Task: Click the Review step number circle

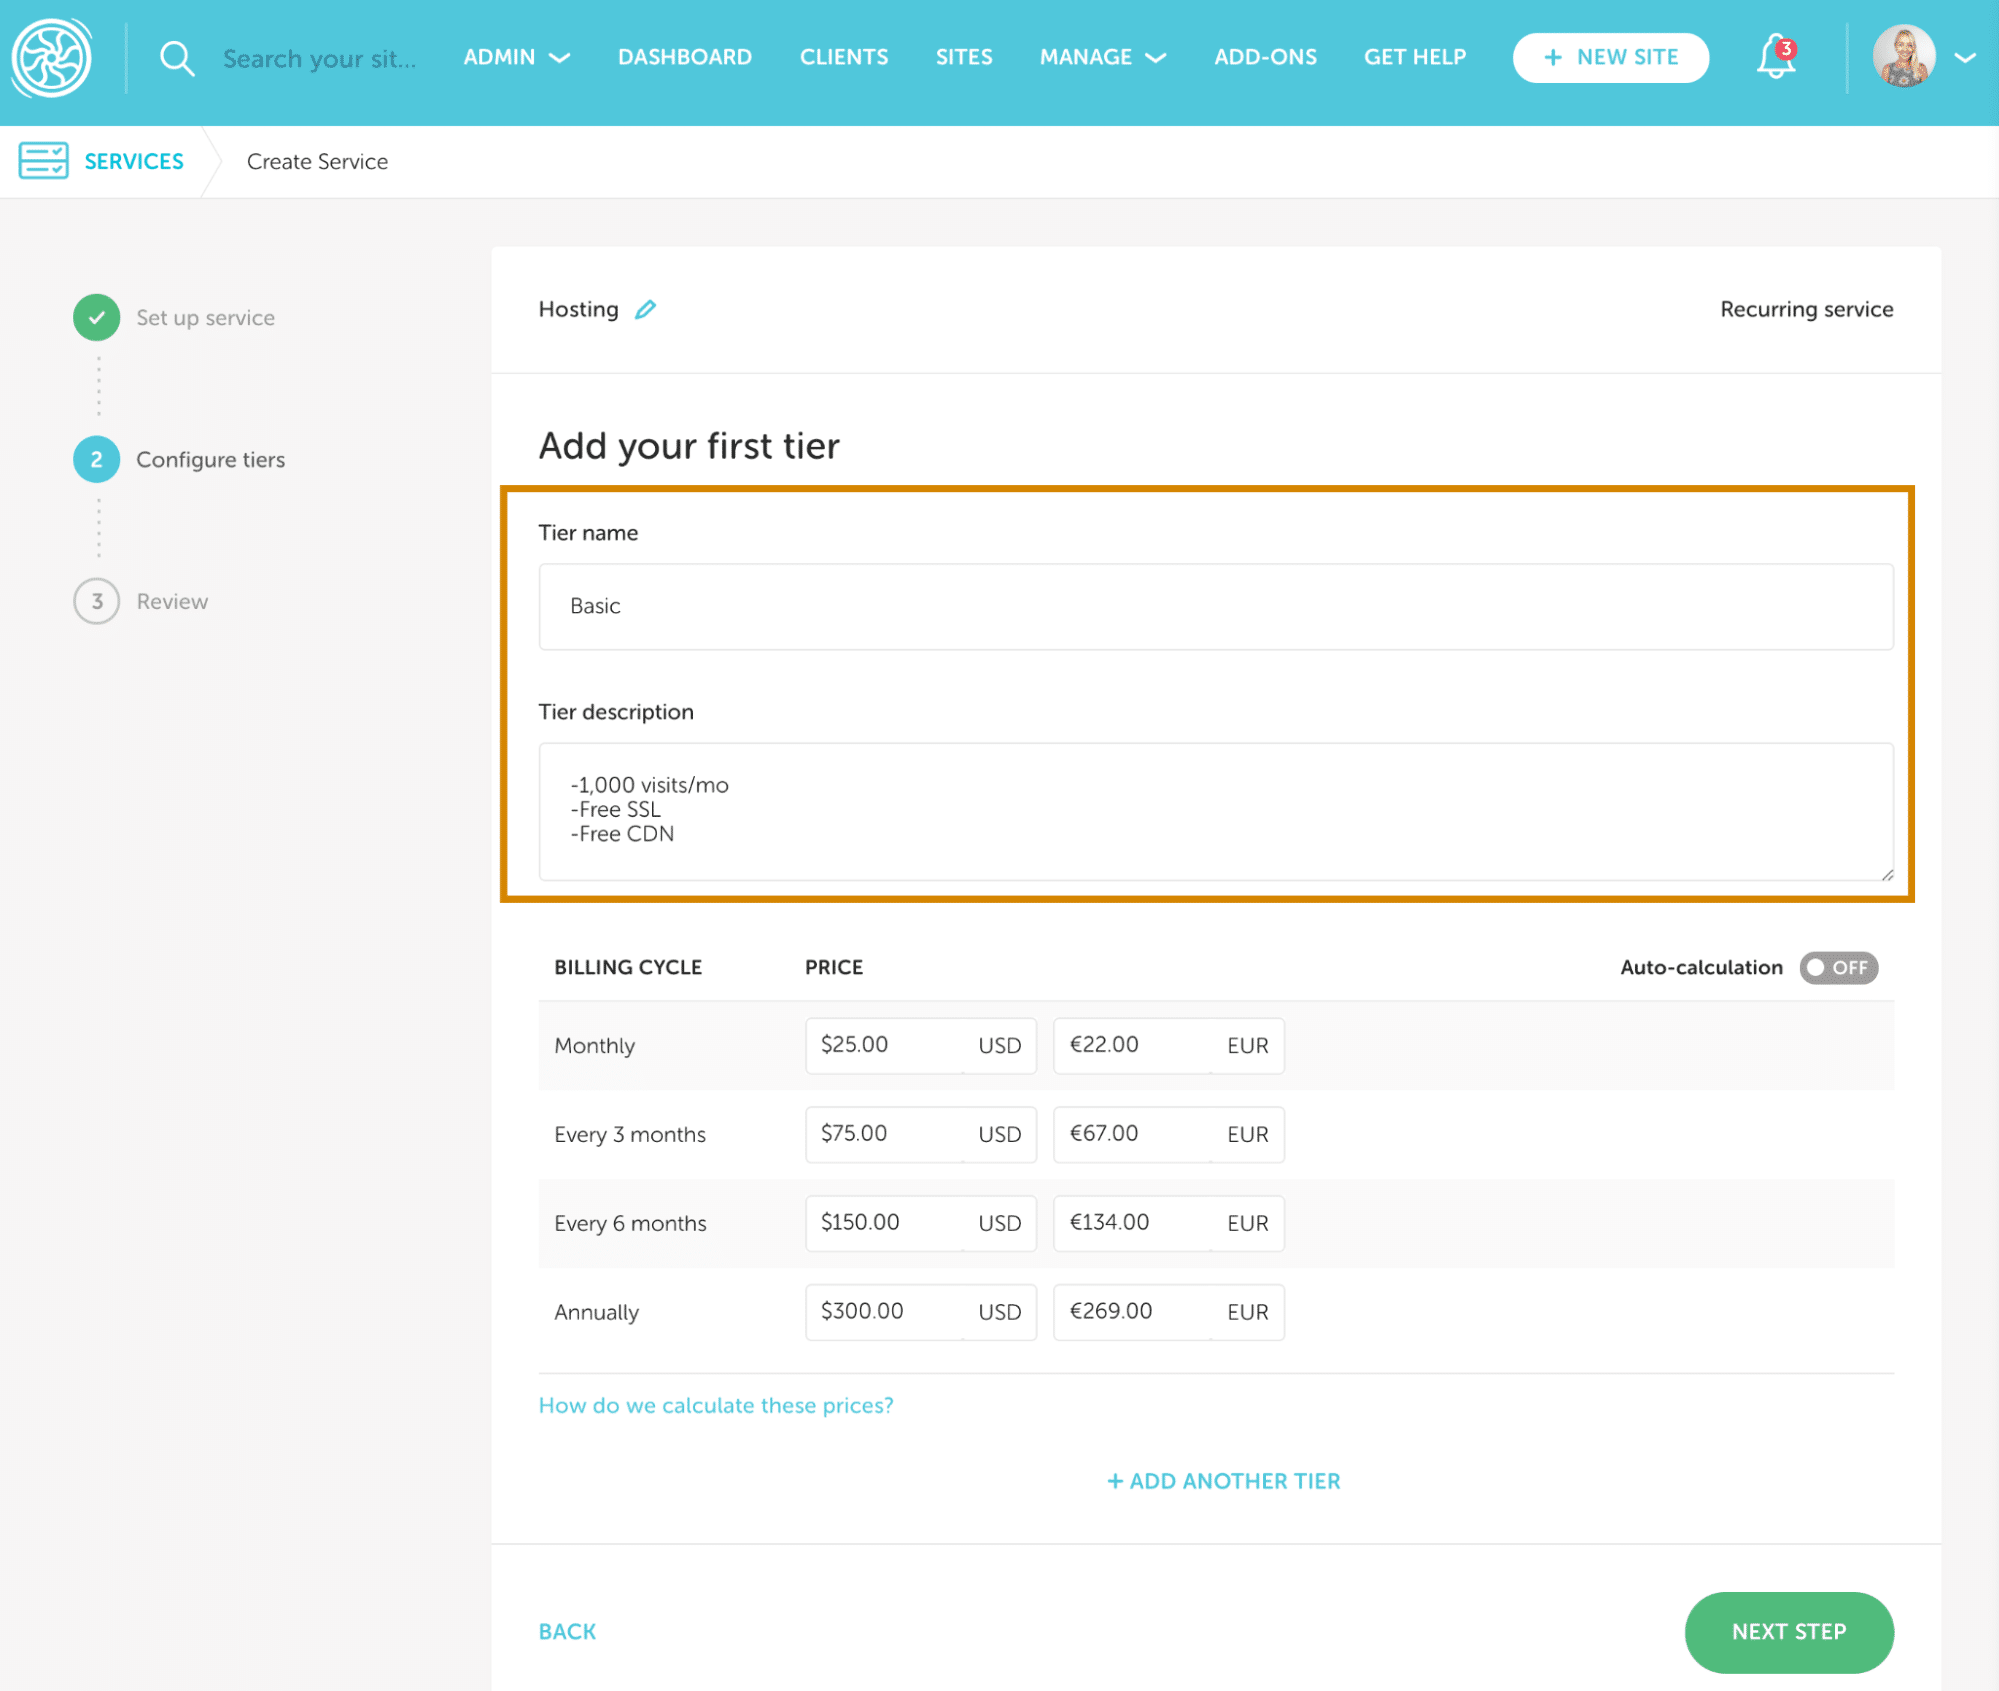Action: tap(97, 601)
